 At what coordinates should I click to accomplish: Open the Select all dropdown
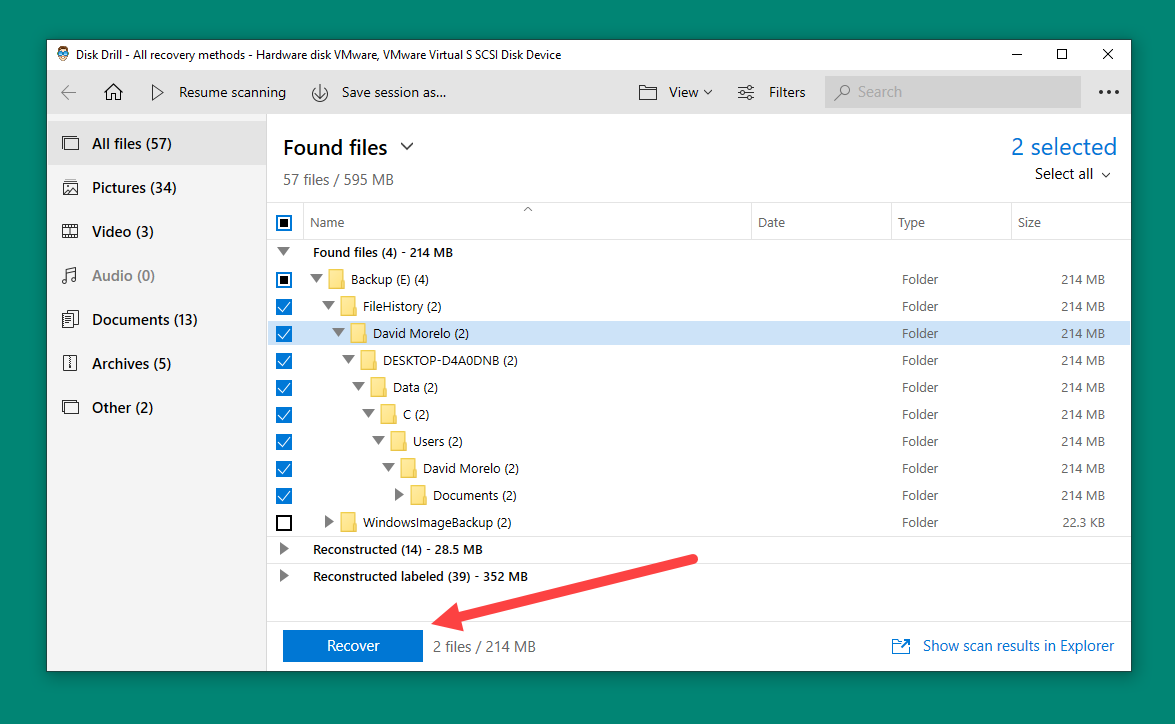coord(1072,174)
